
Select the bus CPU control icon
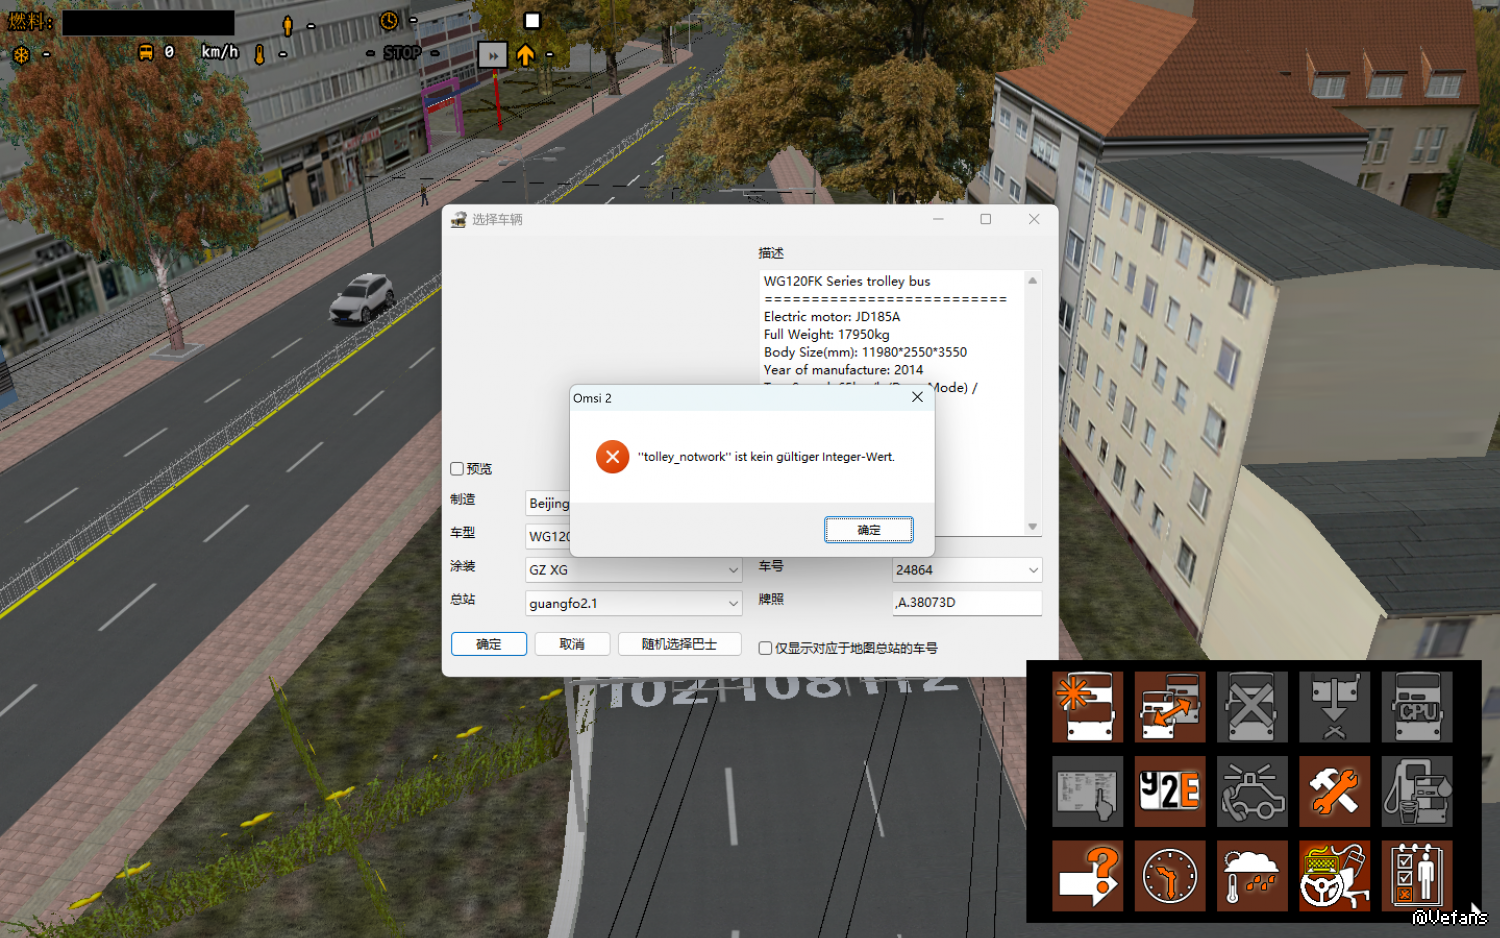coord(1417,707)
